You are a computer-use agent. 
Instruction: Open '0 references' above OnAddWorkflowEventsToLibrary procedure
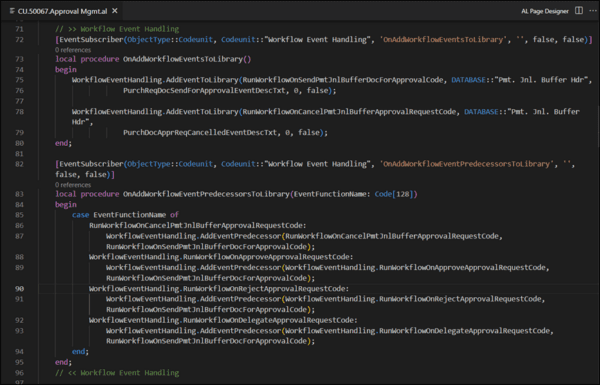(x=73, y=50)
